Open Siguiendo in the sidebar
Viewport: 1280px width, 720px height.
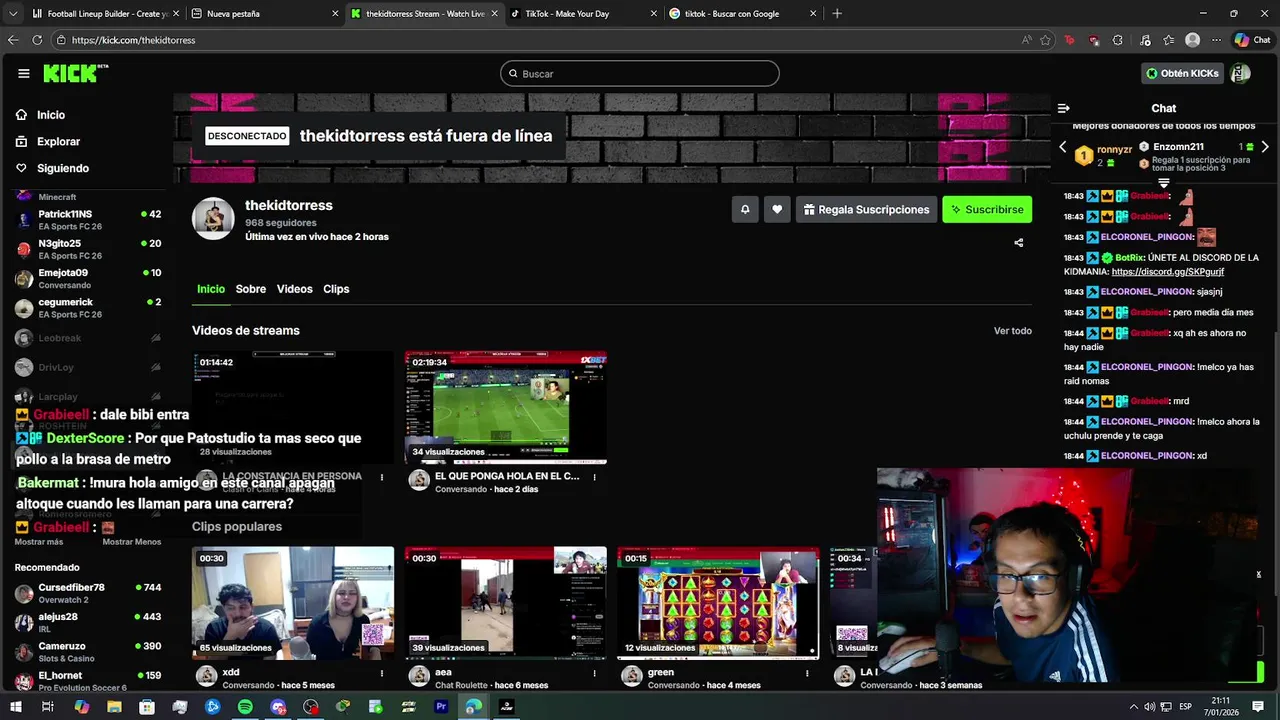point(62,168)
